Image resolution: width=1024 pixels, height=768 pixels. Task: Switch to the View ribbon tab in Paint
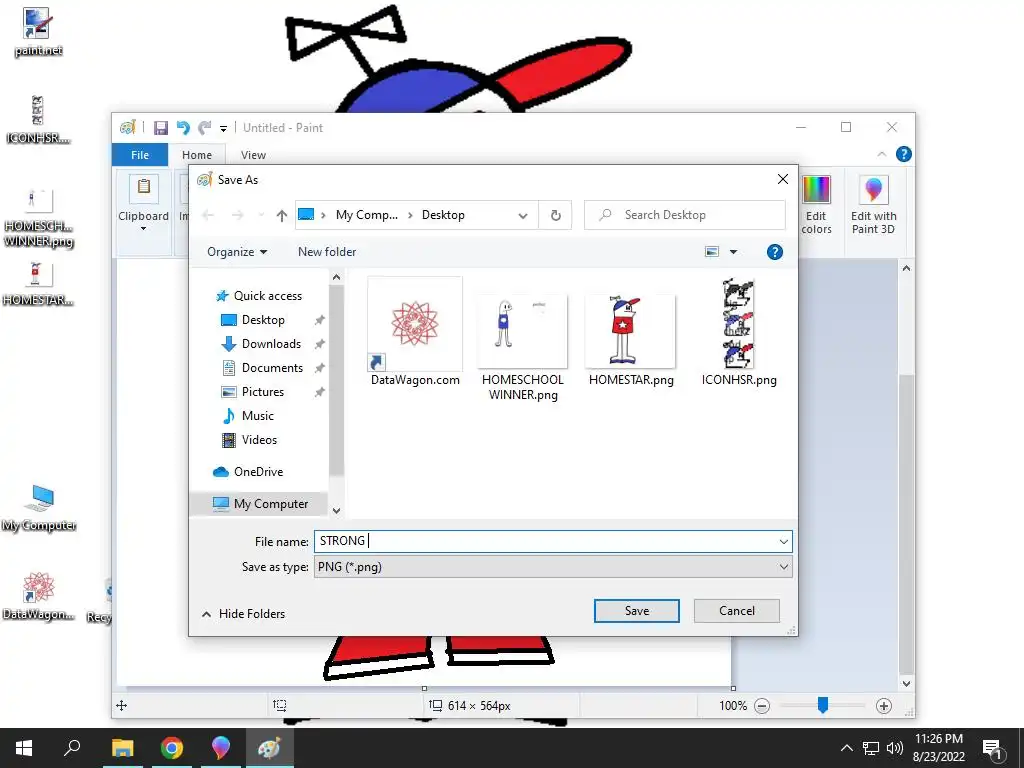tap(253, 155)
